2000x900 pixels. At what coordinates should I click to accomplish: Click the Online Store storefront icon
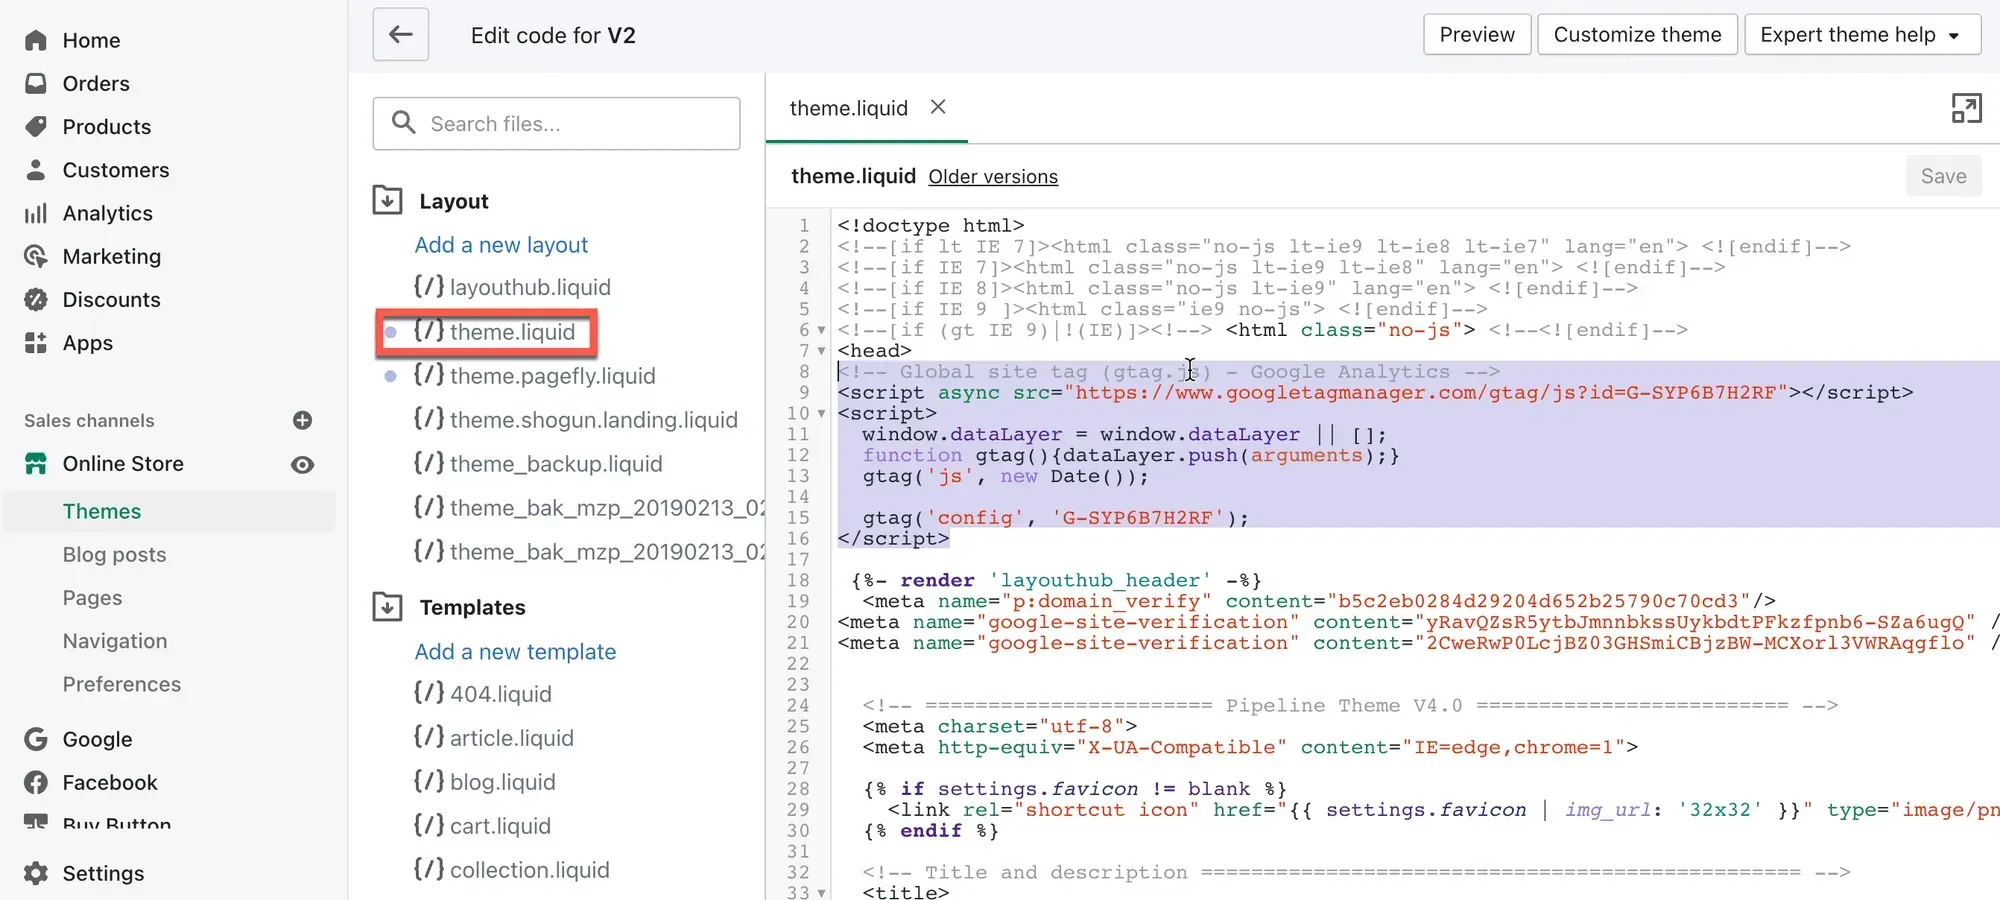point(36,463)
